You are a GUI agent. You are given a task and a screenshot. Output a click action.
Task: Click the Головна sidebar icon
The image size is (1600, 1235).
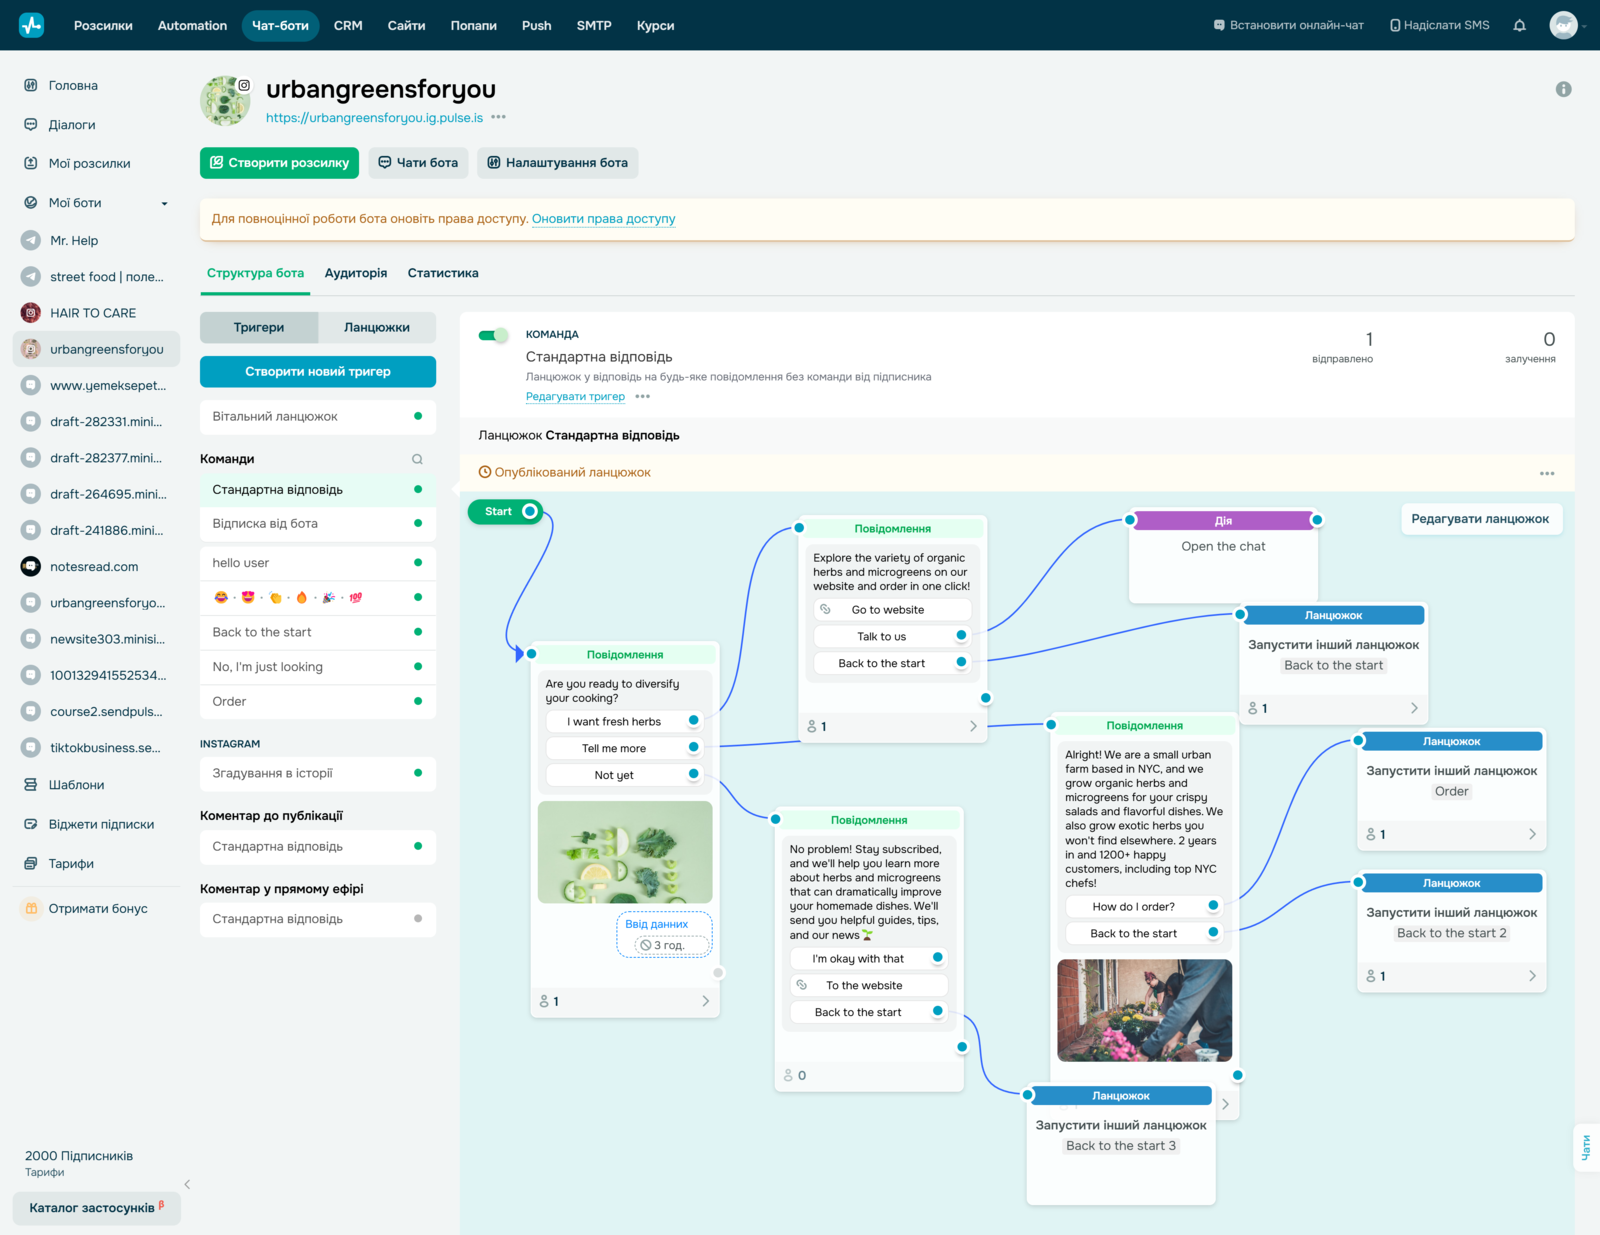pos(31,85)
